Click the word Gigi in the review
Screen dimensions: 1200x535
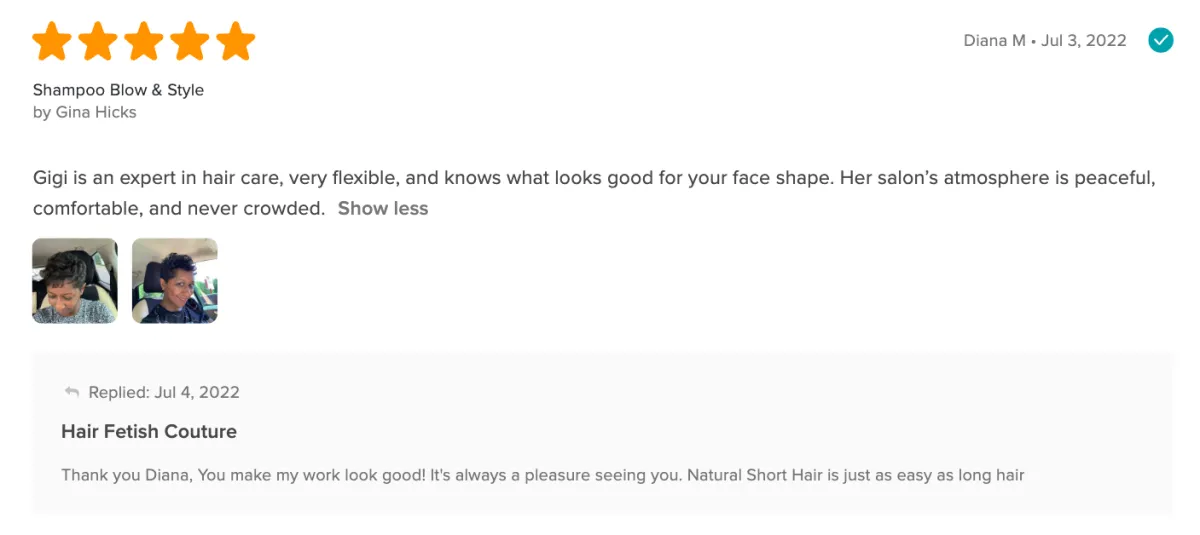(50, 179)
